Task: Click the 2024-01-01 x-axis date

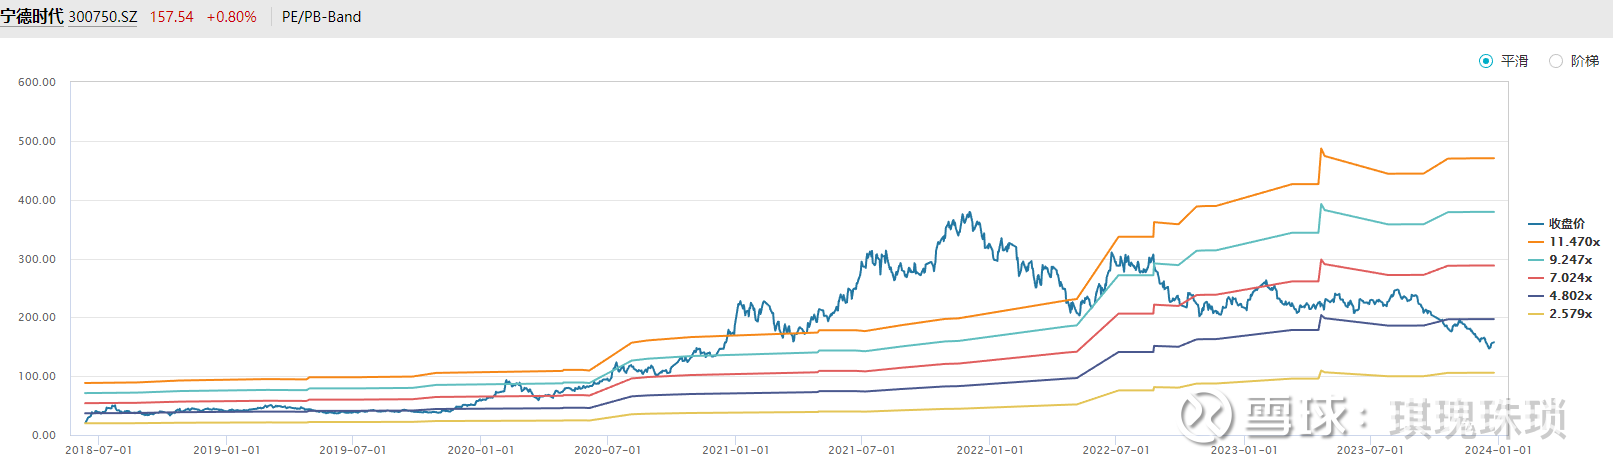Action: click(x=1497, y=450)
